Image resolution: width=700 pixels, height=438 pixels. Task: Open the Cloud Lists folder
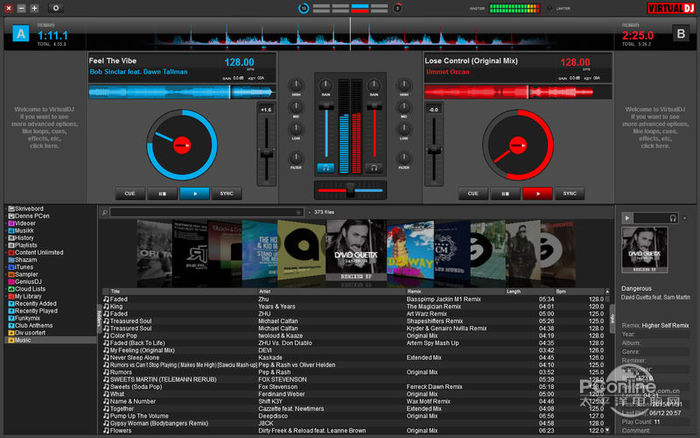point(27,289)
